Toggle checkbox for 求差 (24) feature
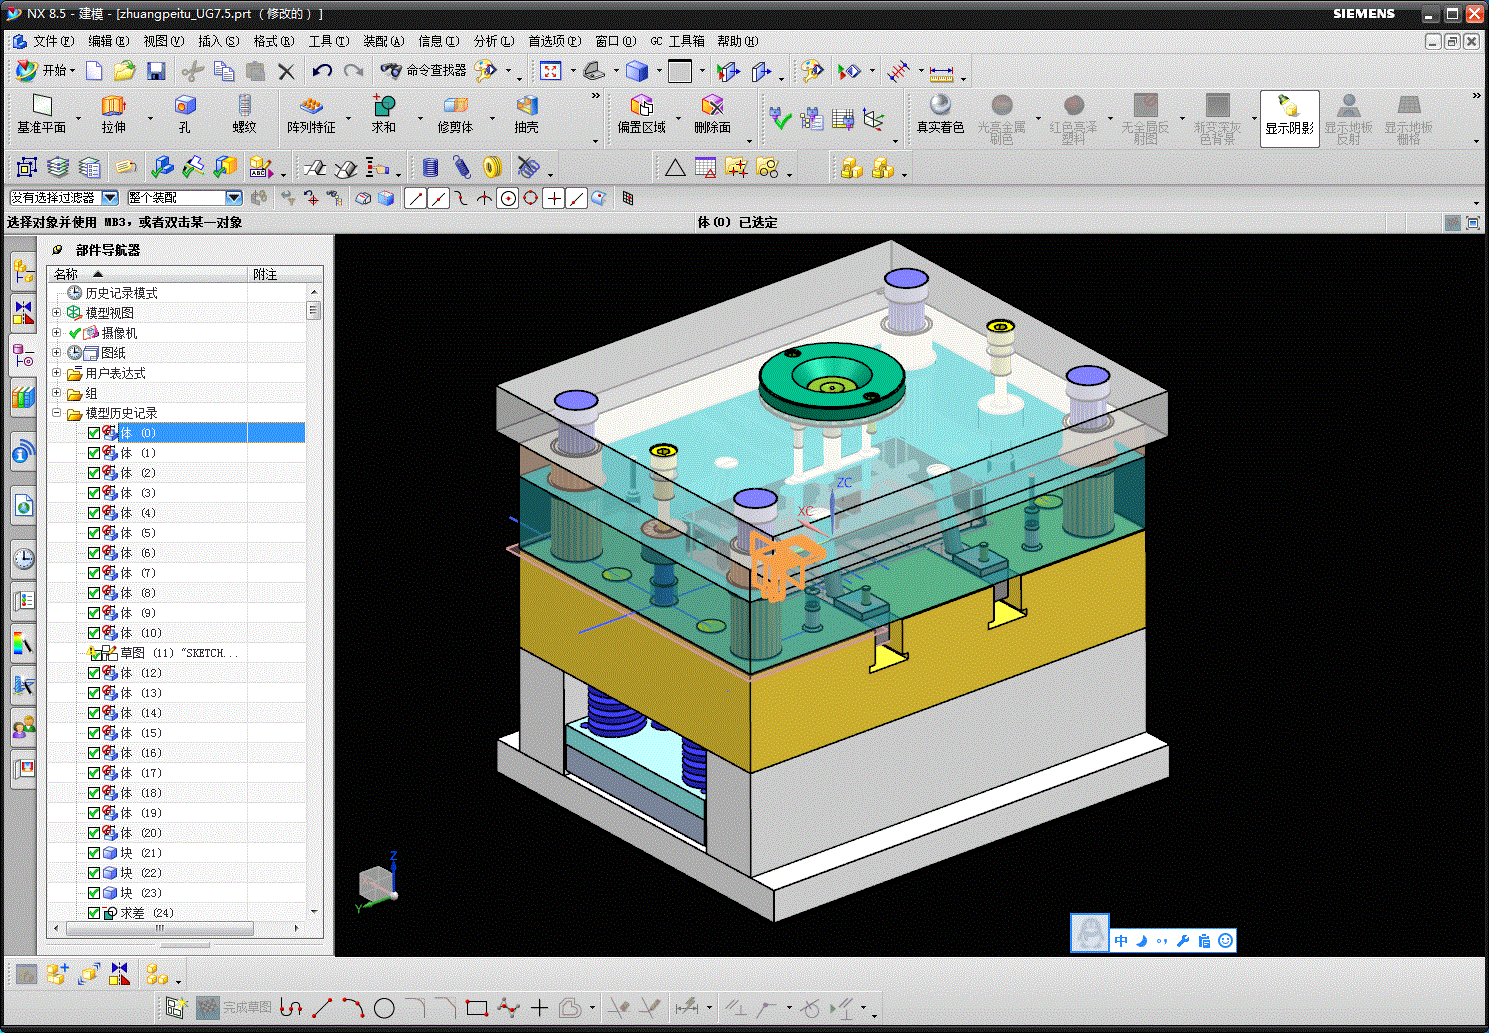1489x1033 pixels. (x=94, y=913)
